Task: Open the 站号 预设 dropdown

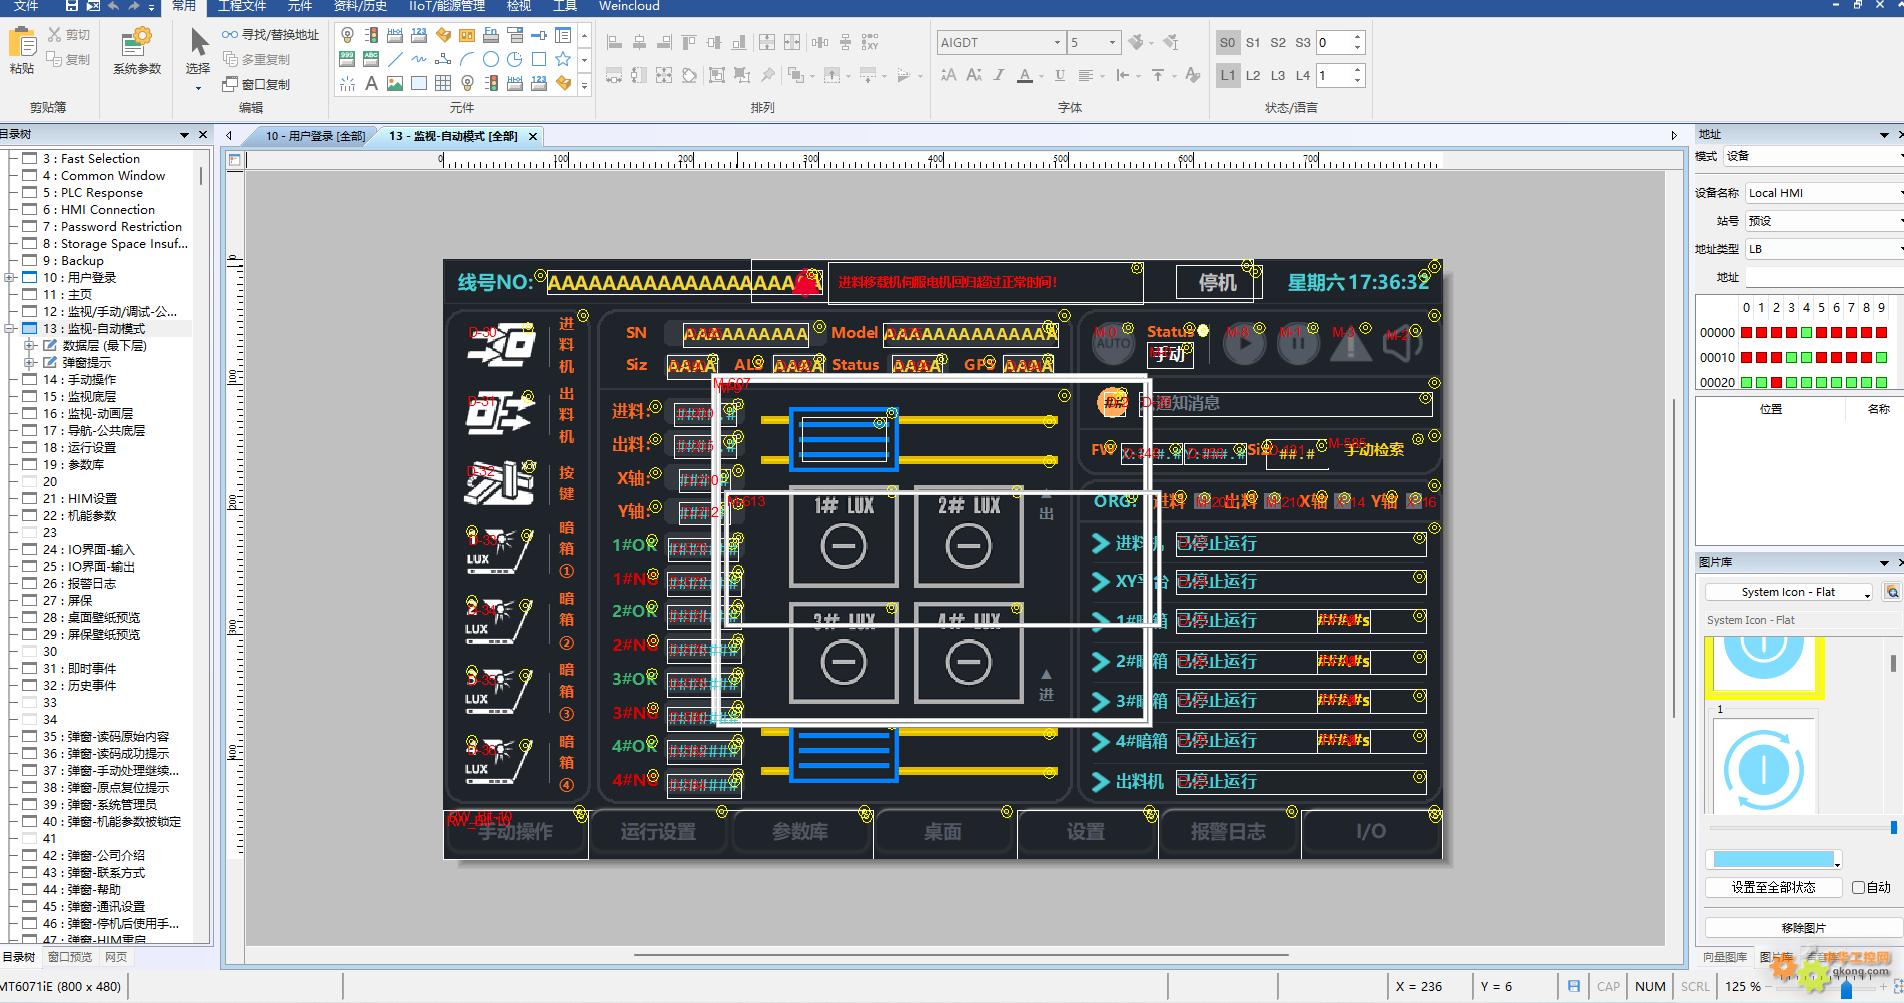Action: pyautogui.click(x=1824, y=221)
